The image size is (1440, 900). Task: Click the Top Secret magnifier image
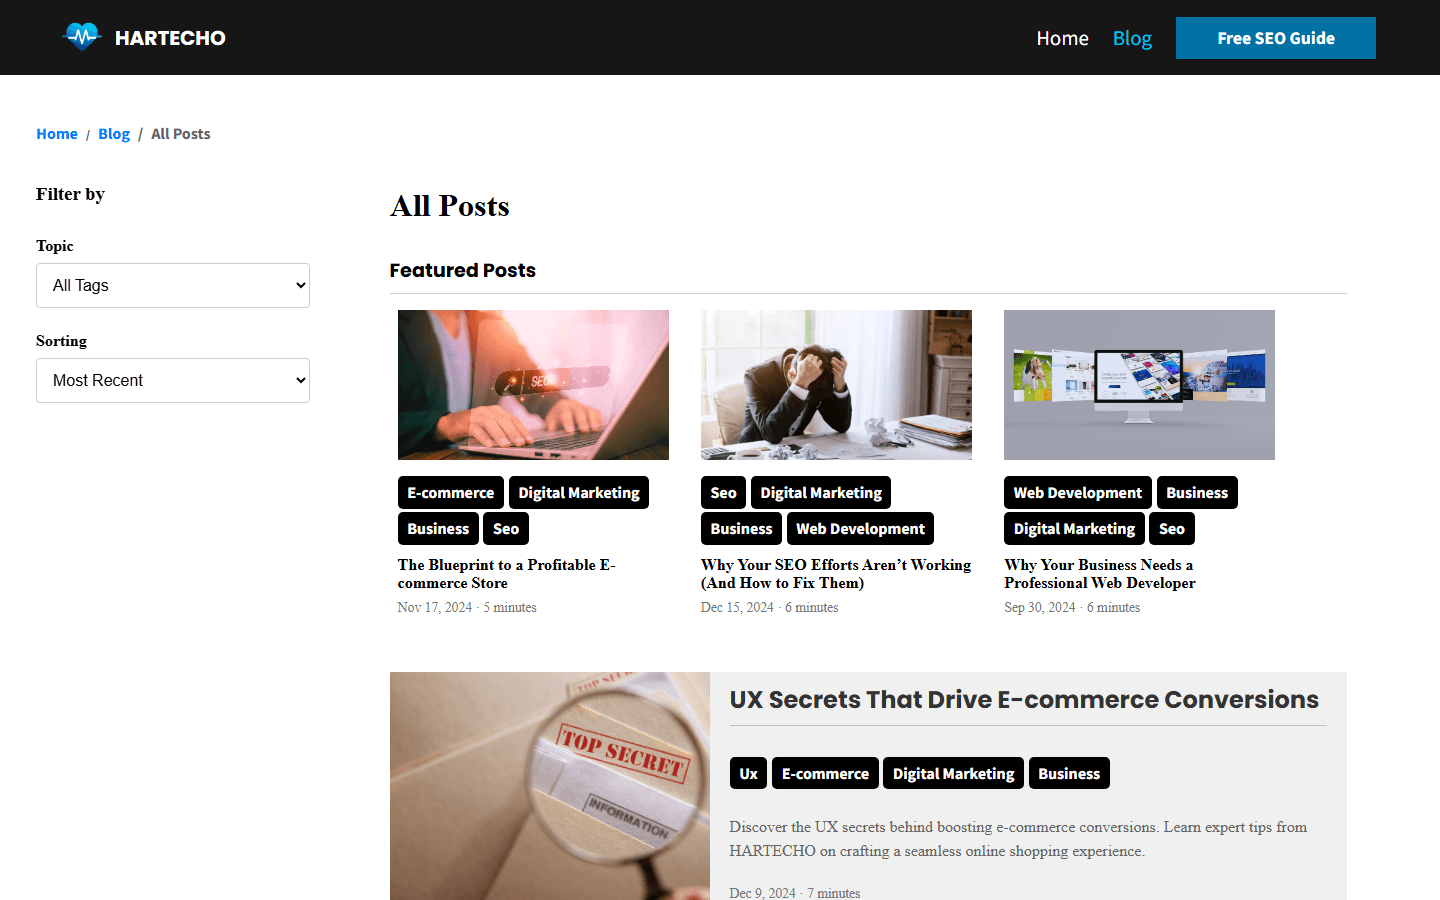point(550,786)
